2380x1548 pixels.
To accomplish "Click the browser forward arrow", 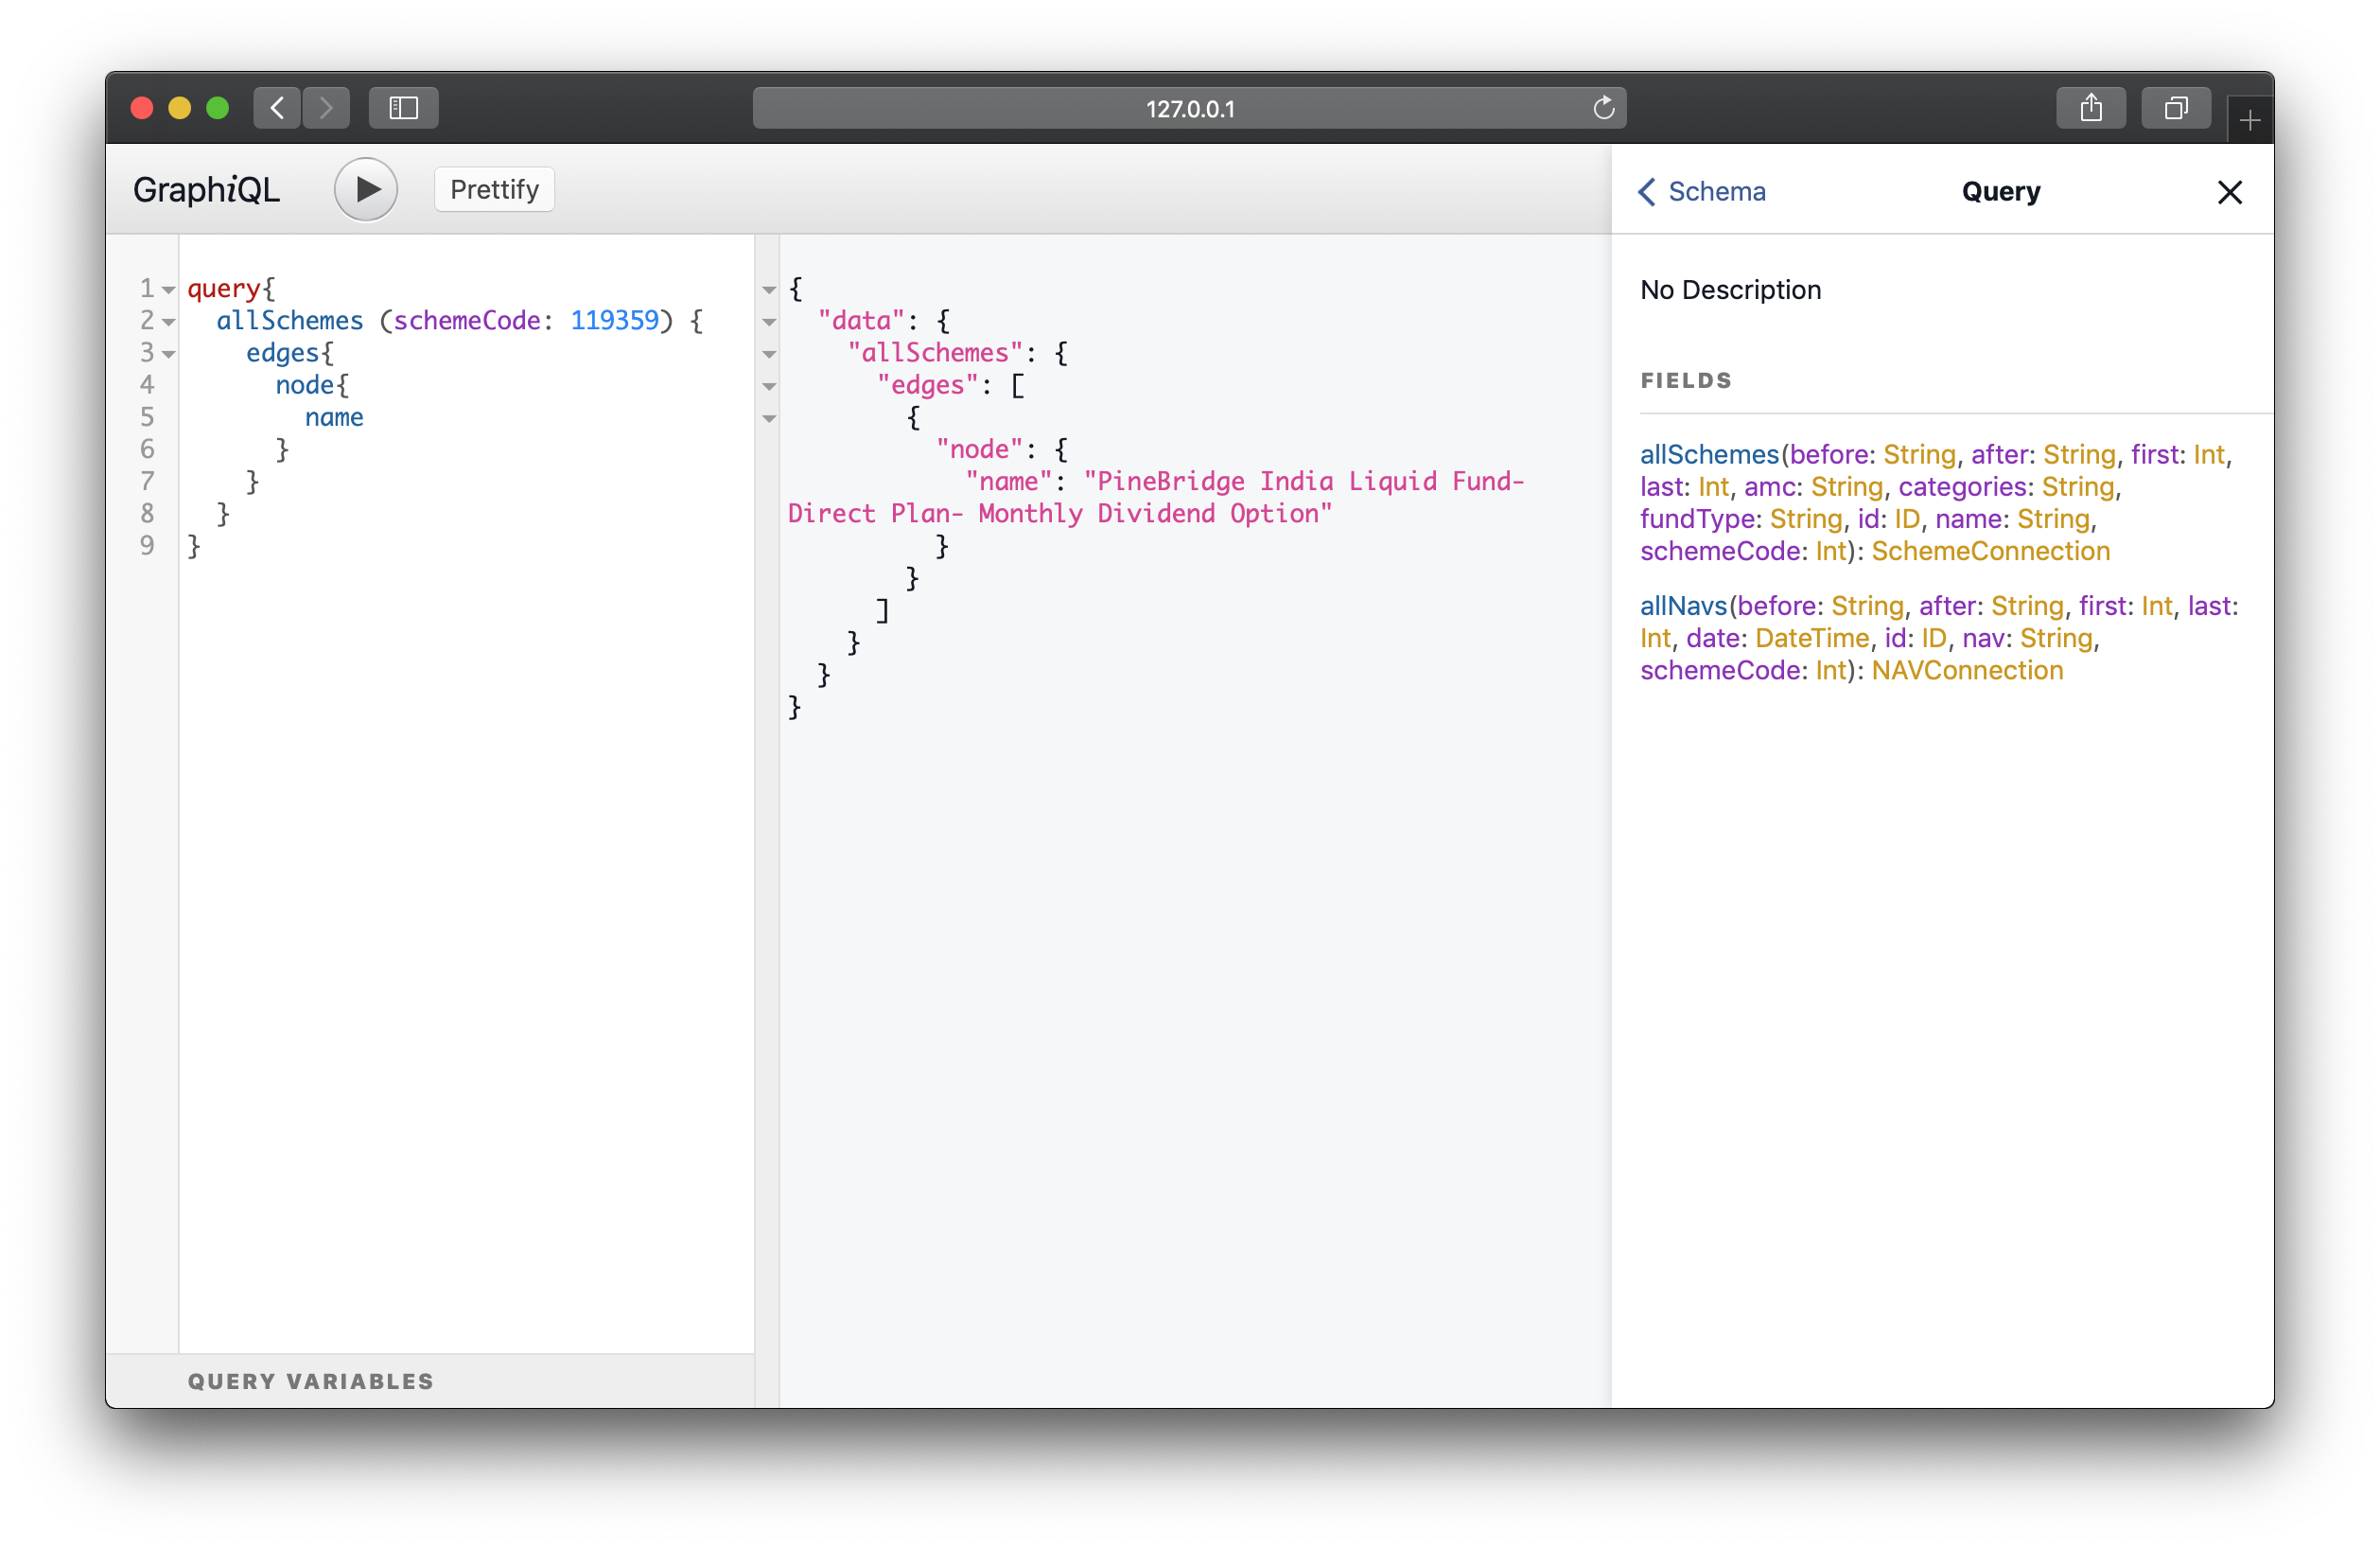I will [326, 108].
